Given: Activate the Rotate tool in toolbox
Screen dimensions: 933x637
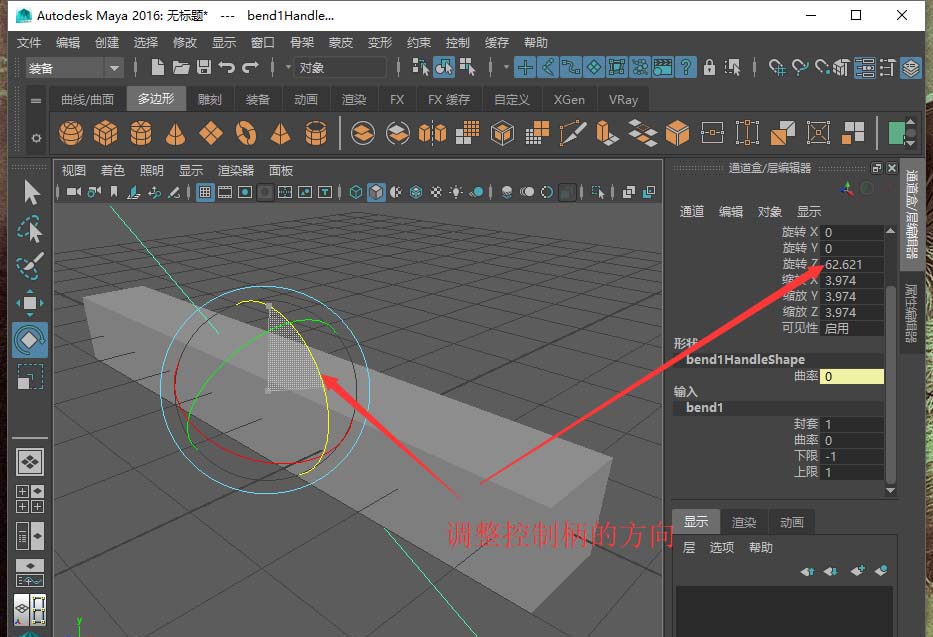Looking at the screenshot, I should [30, 339].
